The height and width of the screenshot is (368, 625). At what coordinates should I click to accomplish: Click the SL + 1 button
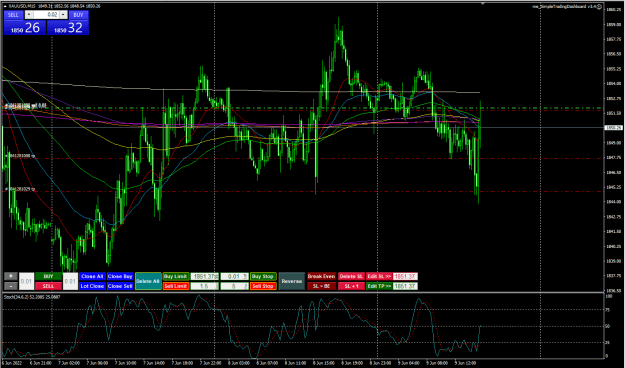[351, 286]
